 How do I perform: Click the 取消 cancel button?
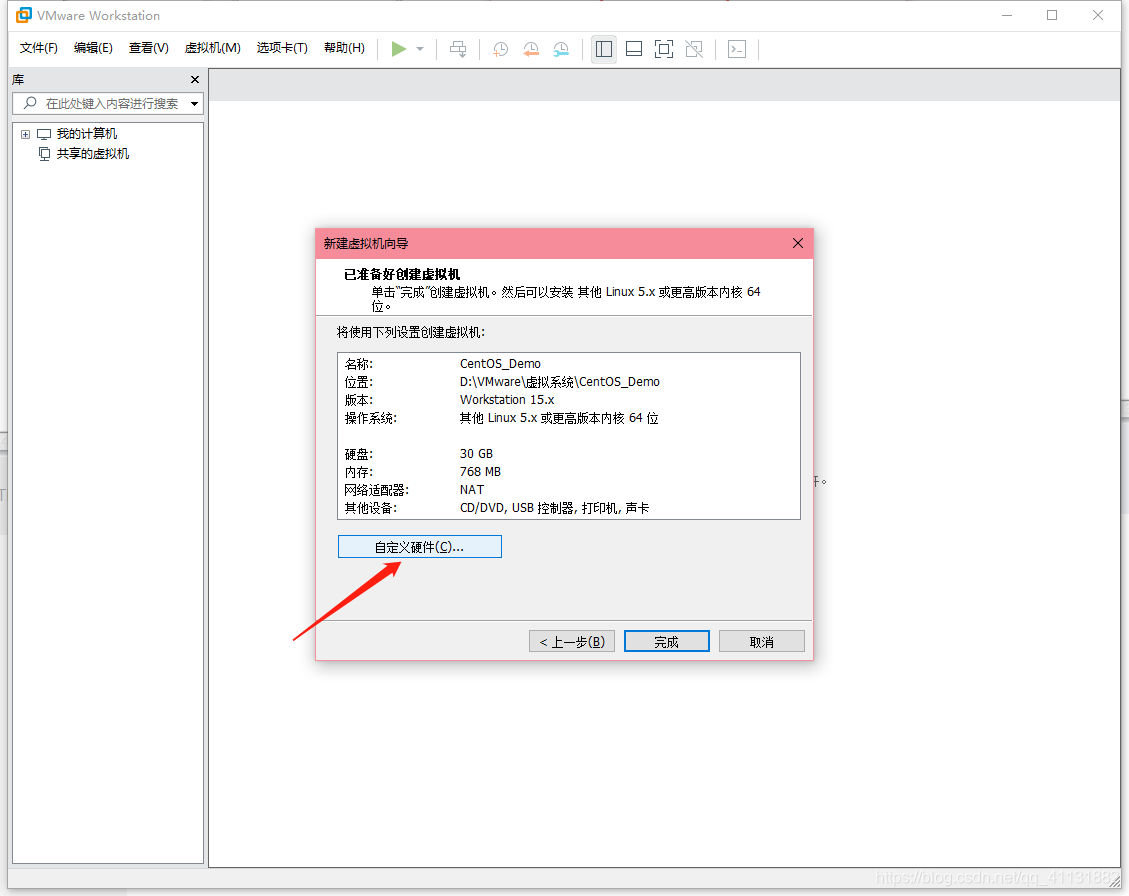point(762,642)
